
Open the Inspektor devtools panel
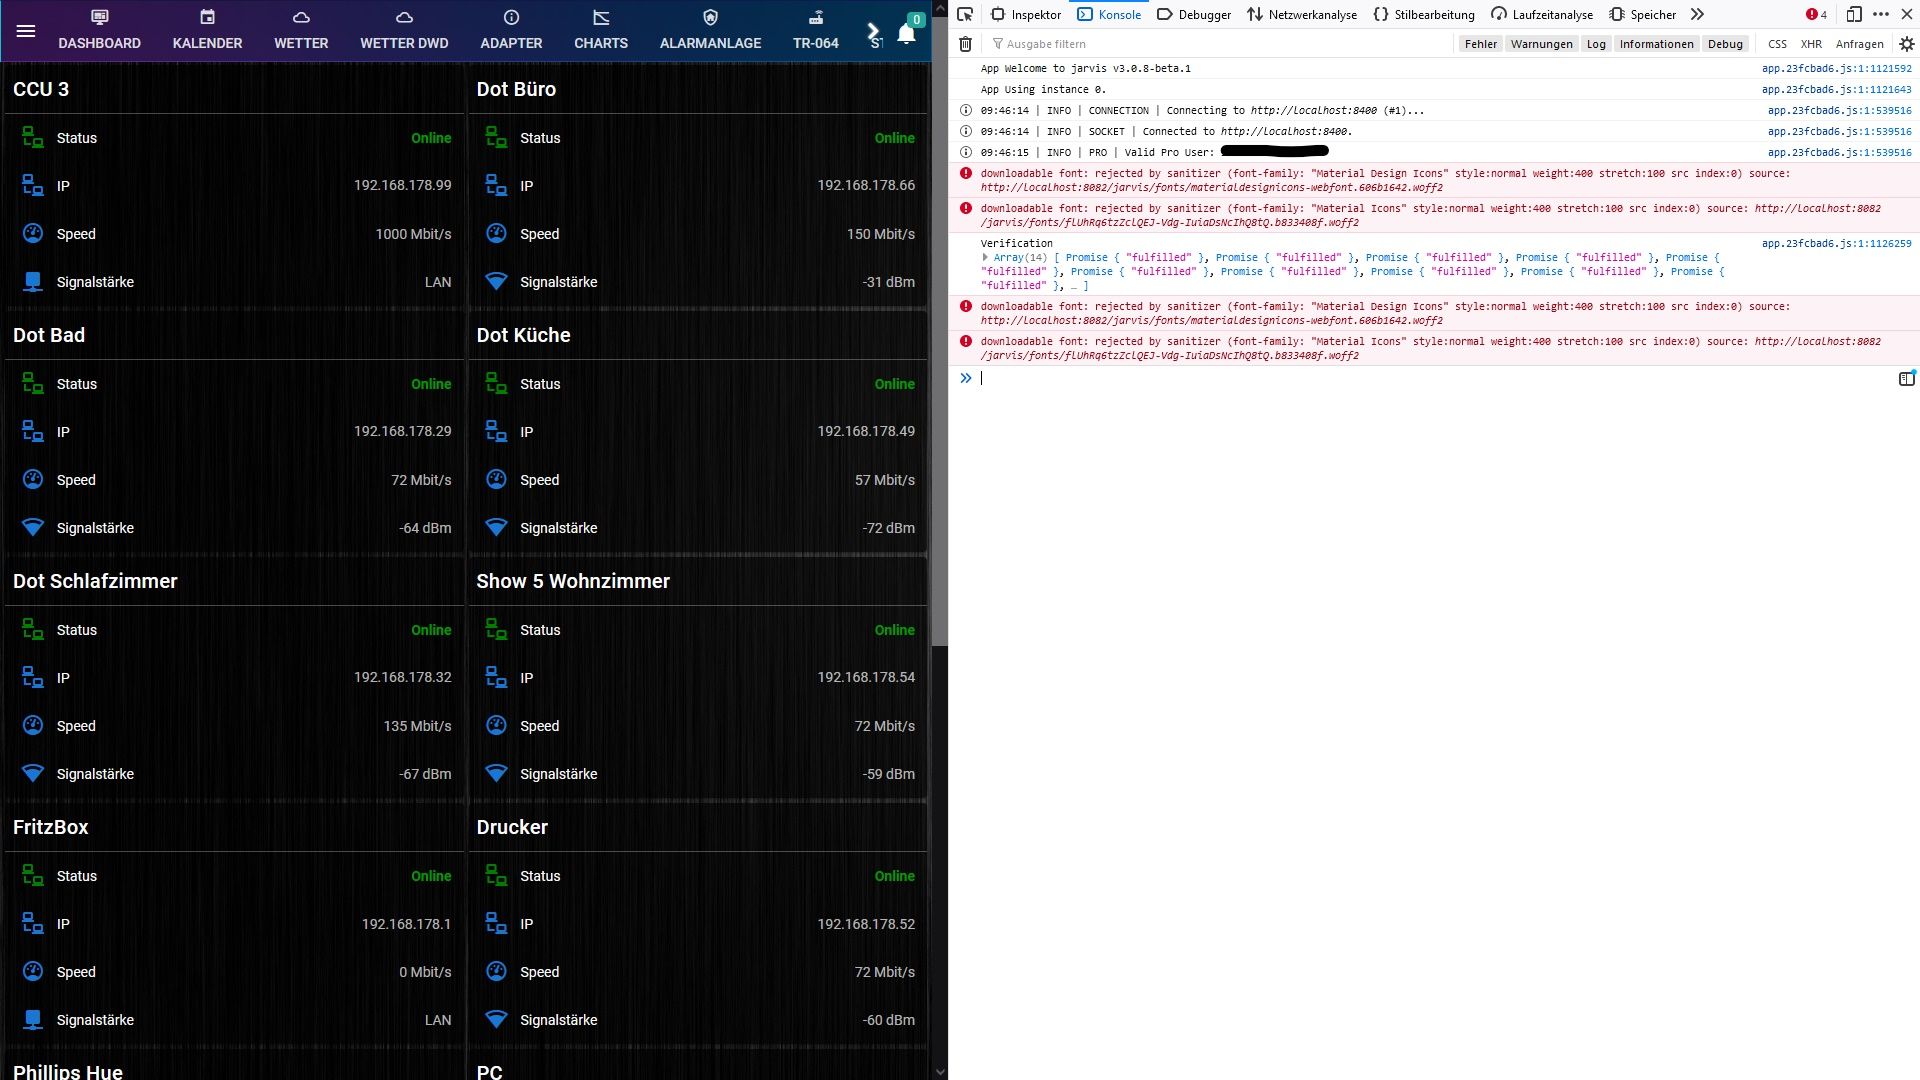(1026, 14)
